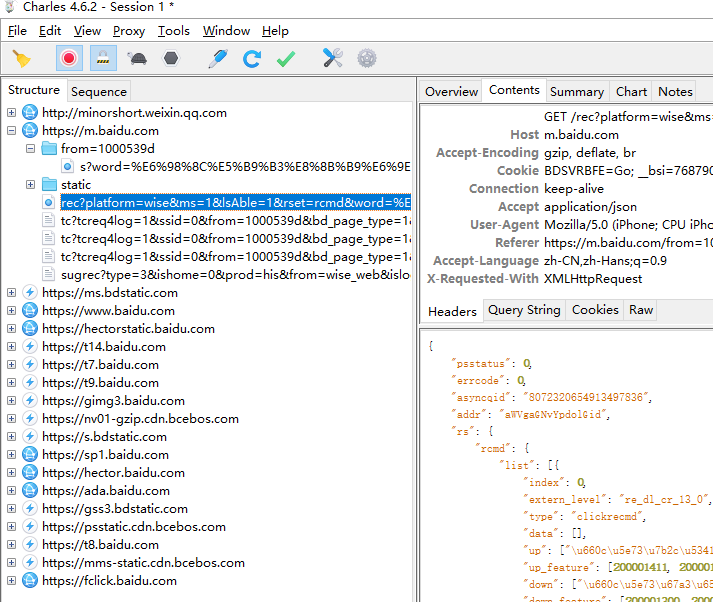Image resolution: width=713 pixels, height=602 pixels.
Task: Expand the ms.bdstatic.com node
Action: click(12, 292)
